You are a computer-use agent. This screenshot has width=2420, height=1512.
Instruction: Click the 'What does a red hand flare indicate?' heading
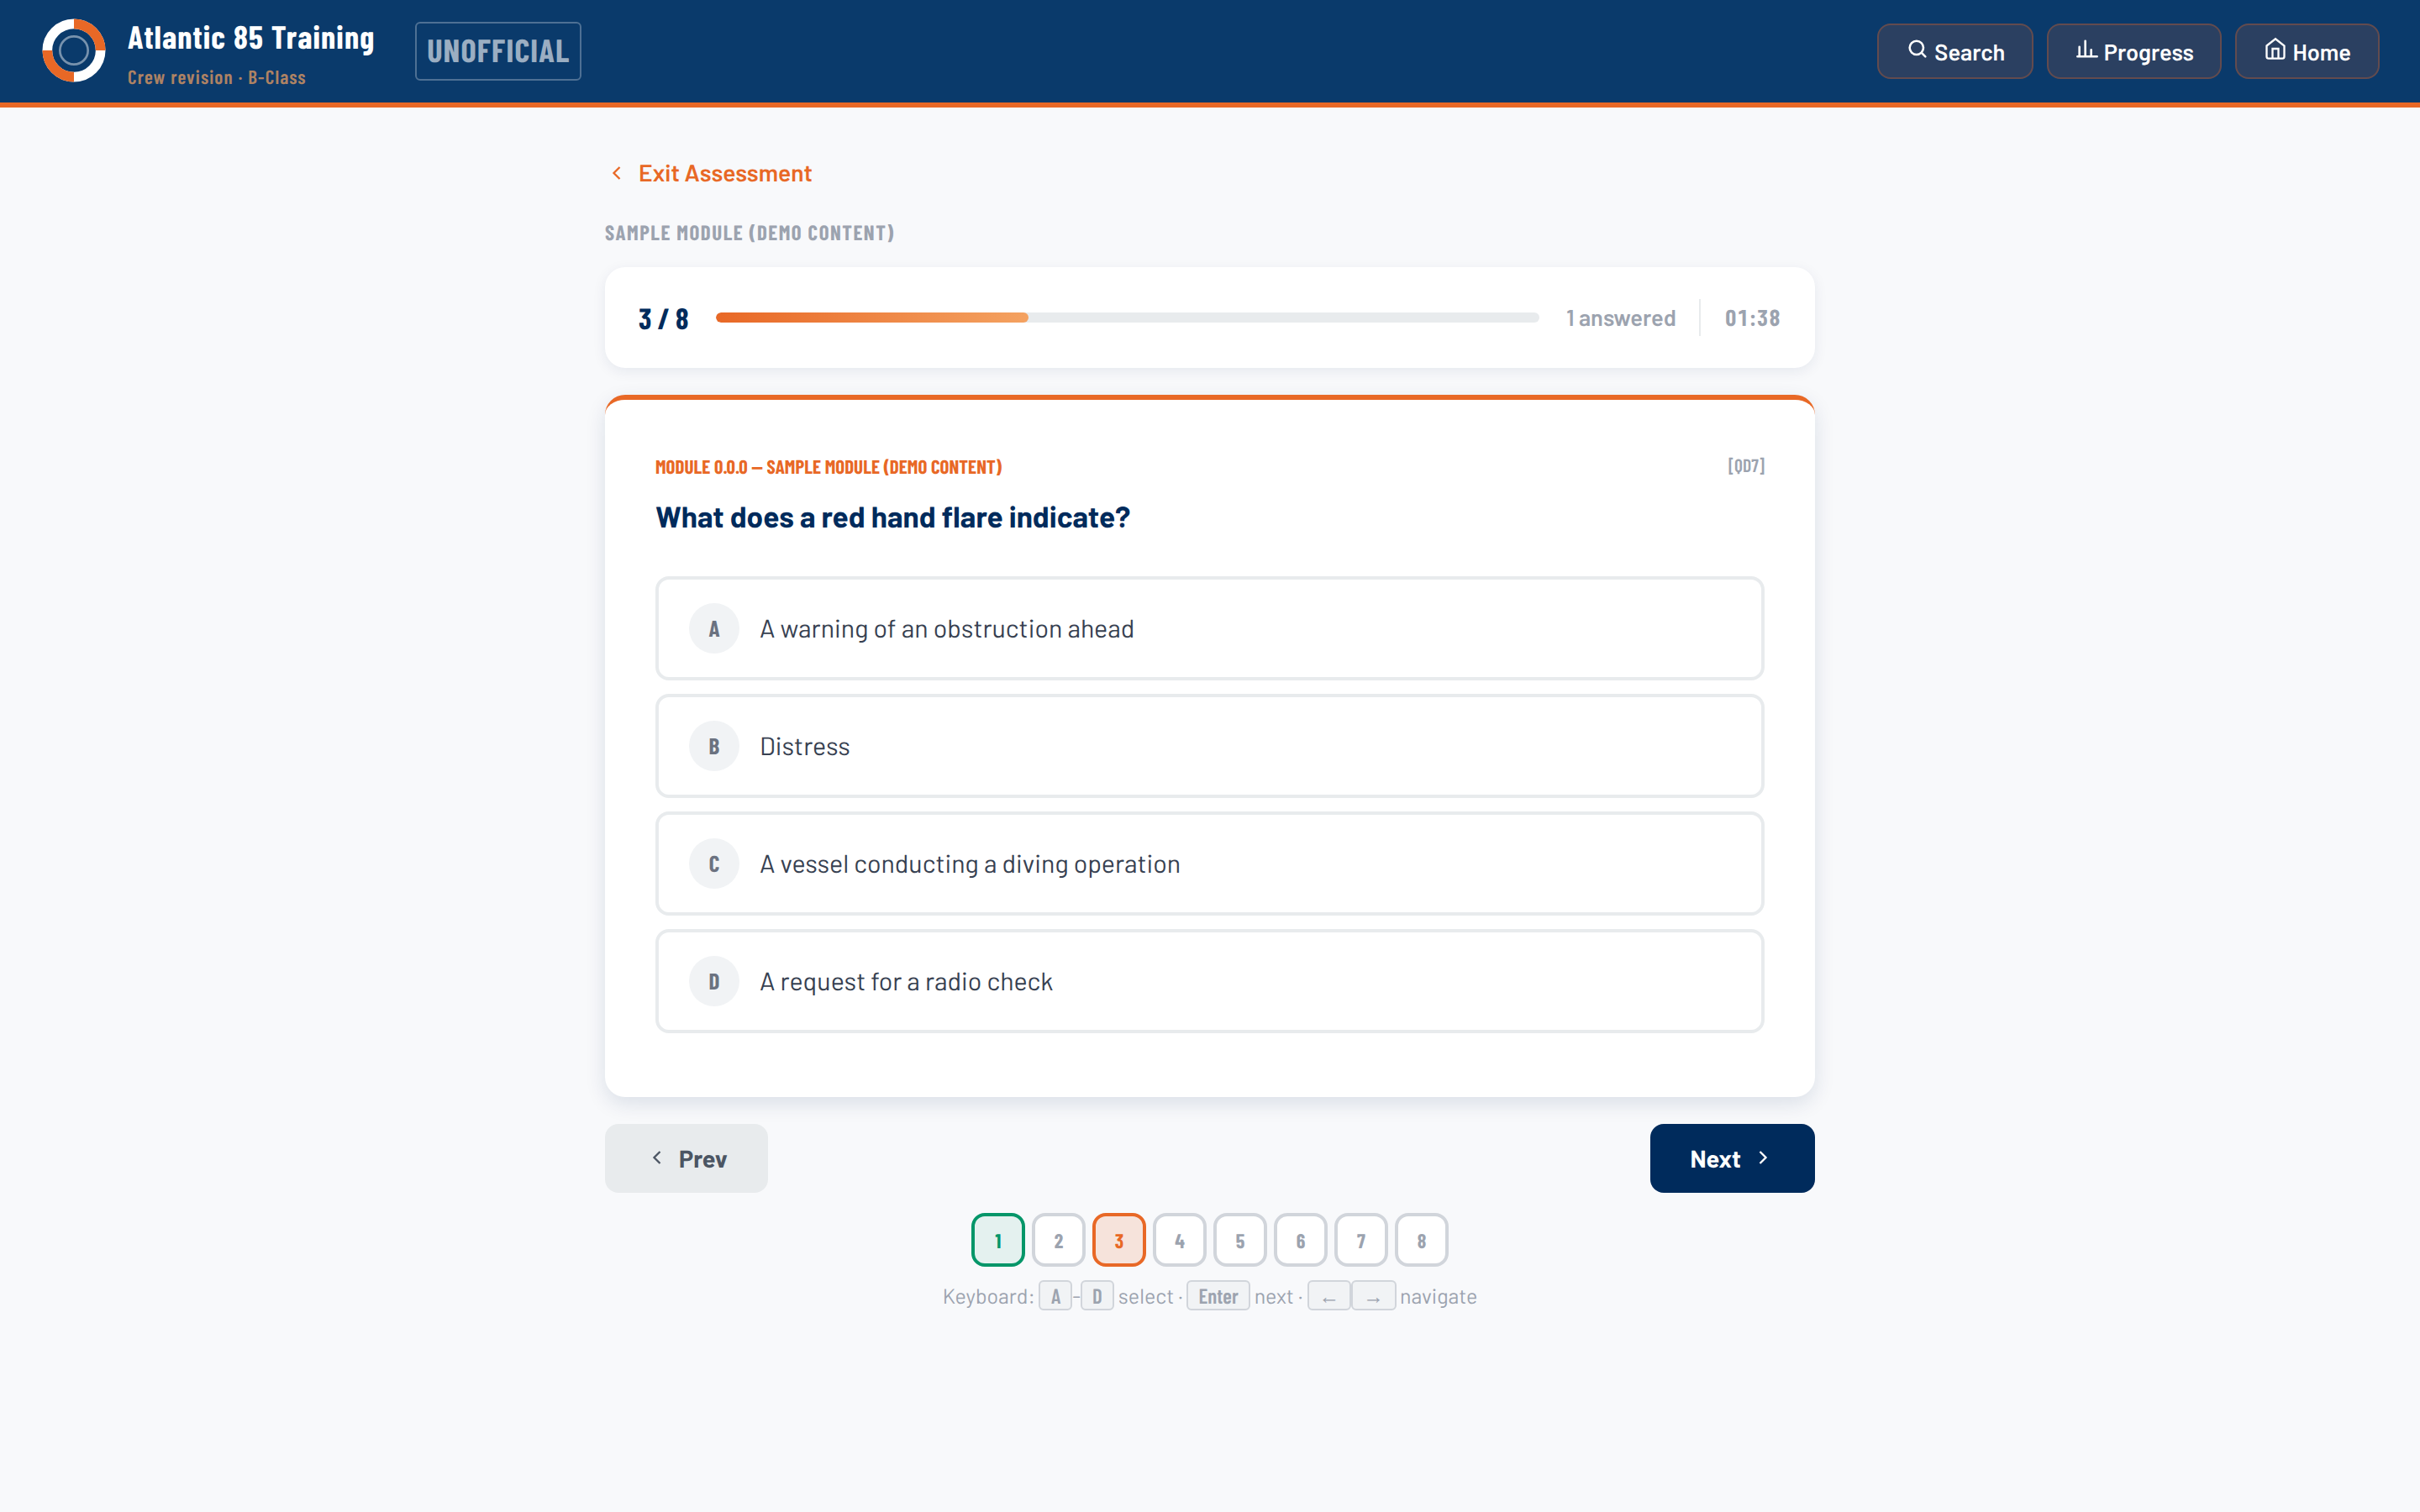pos(892,517)
